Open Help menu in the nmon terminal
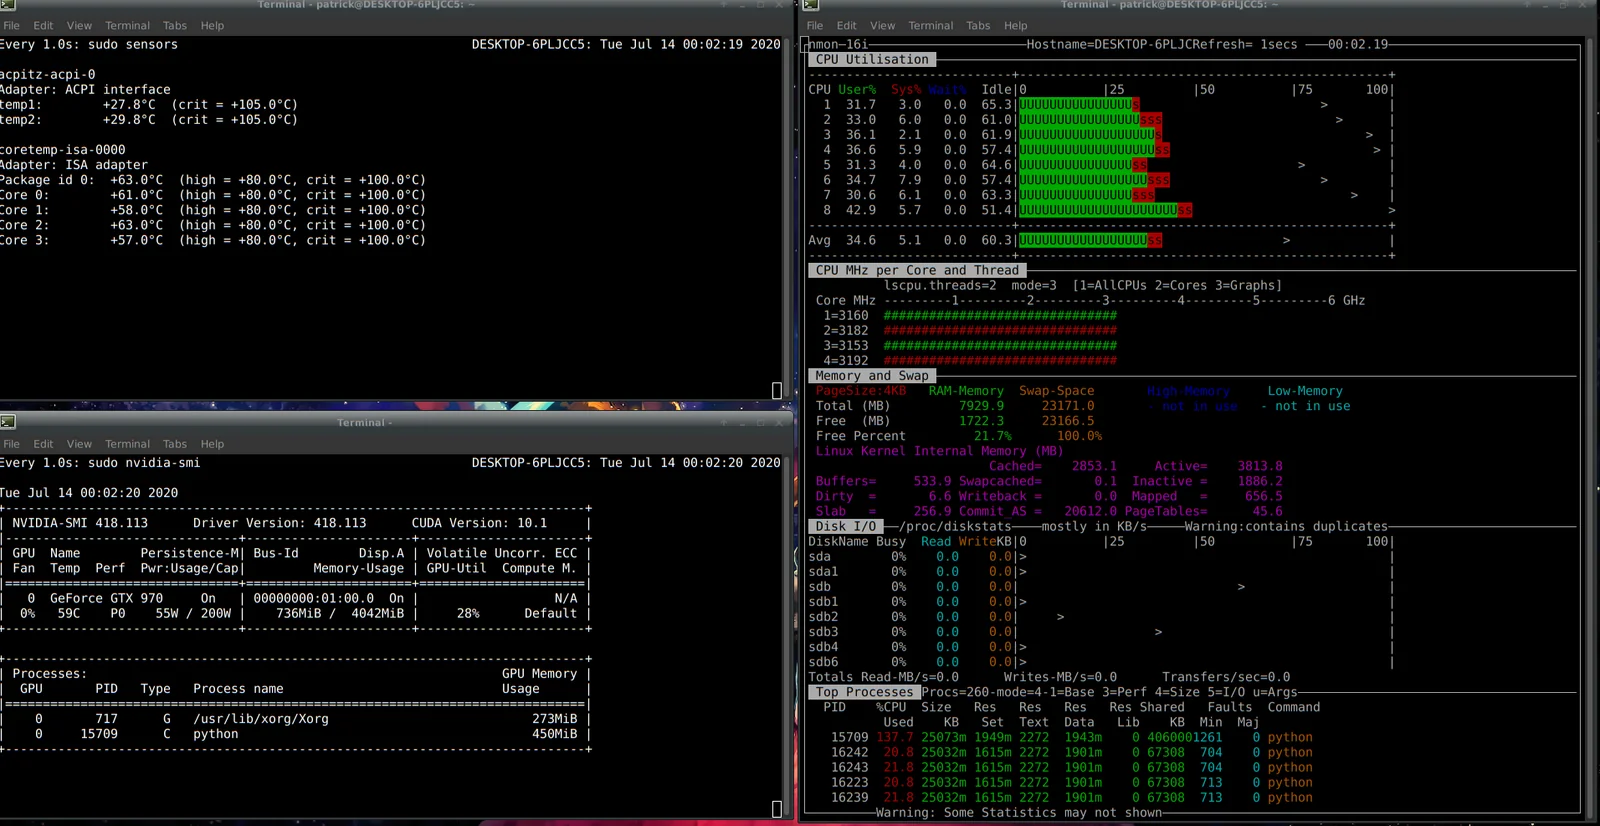The image size is (1600, 826). click(1016, 26)
